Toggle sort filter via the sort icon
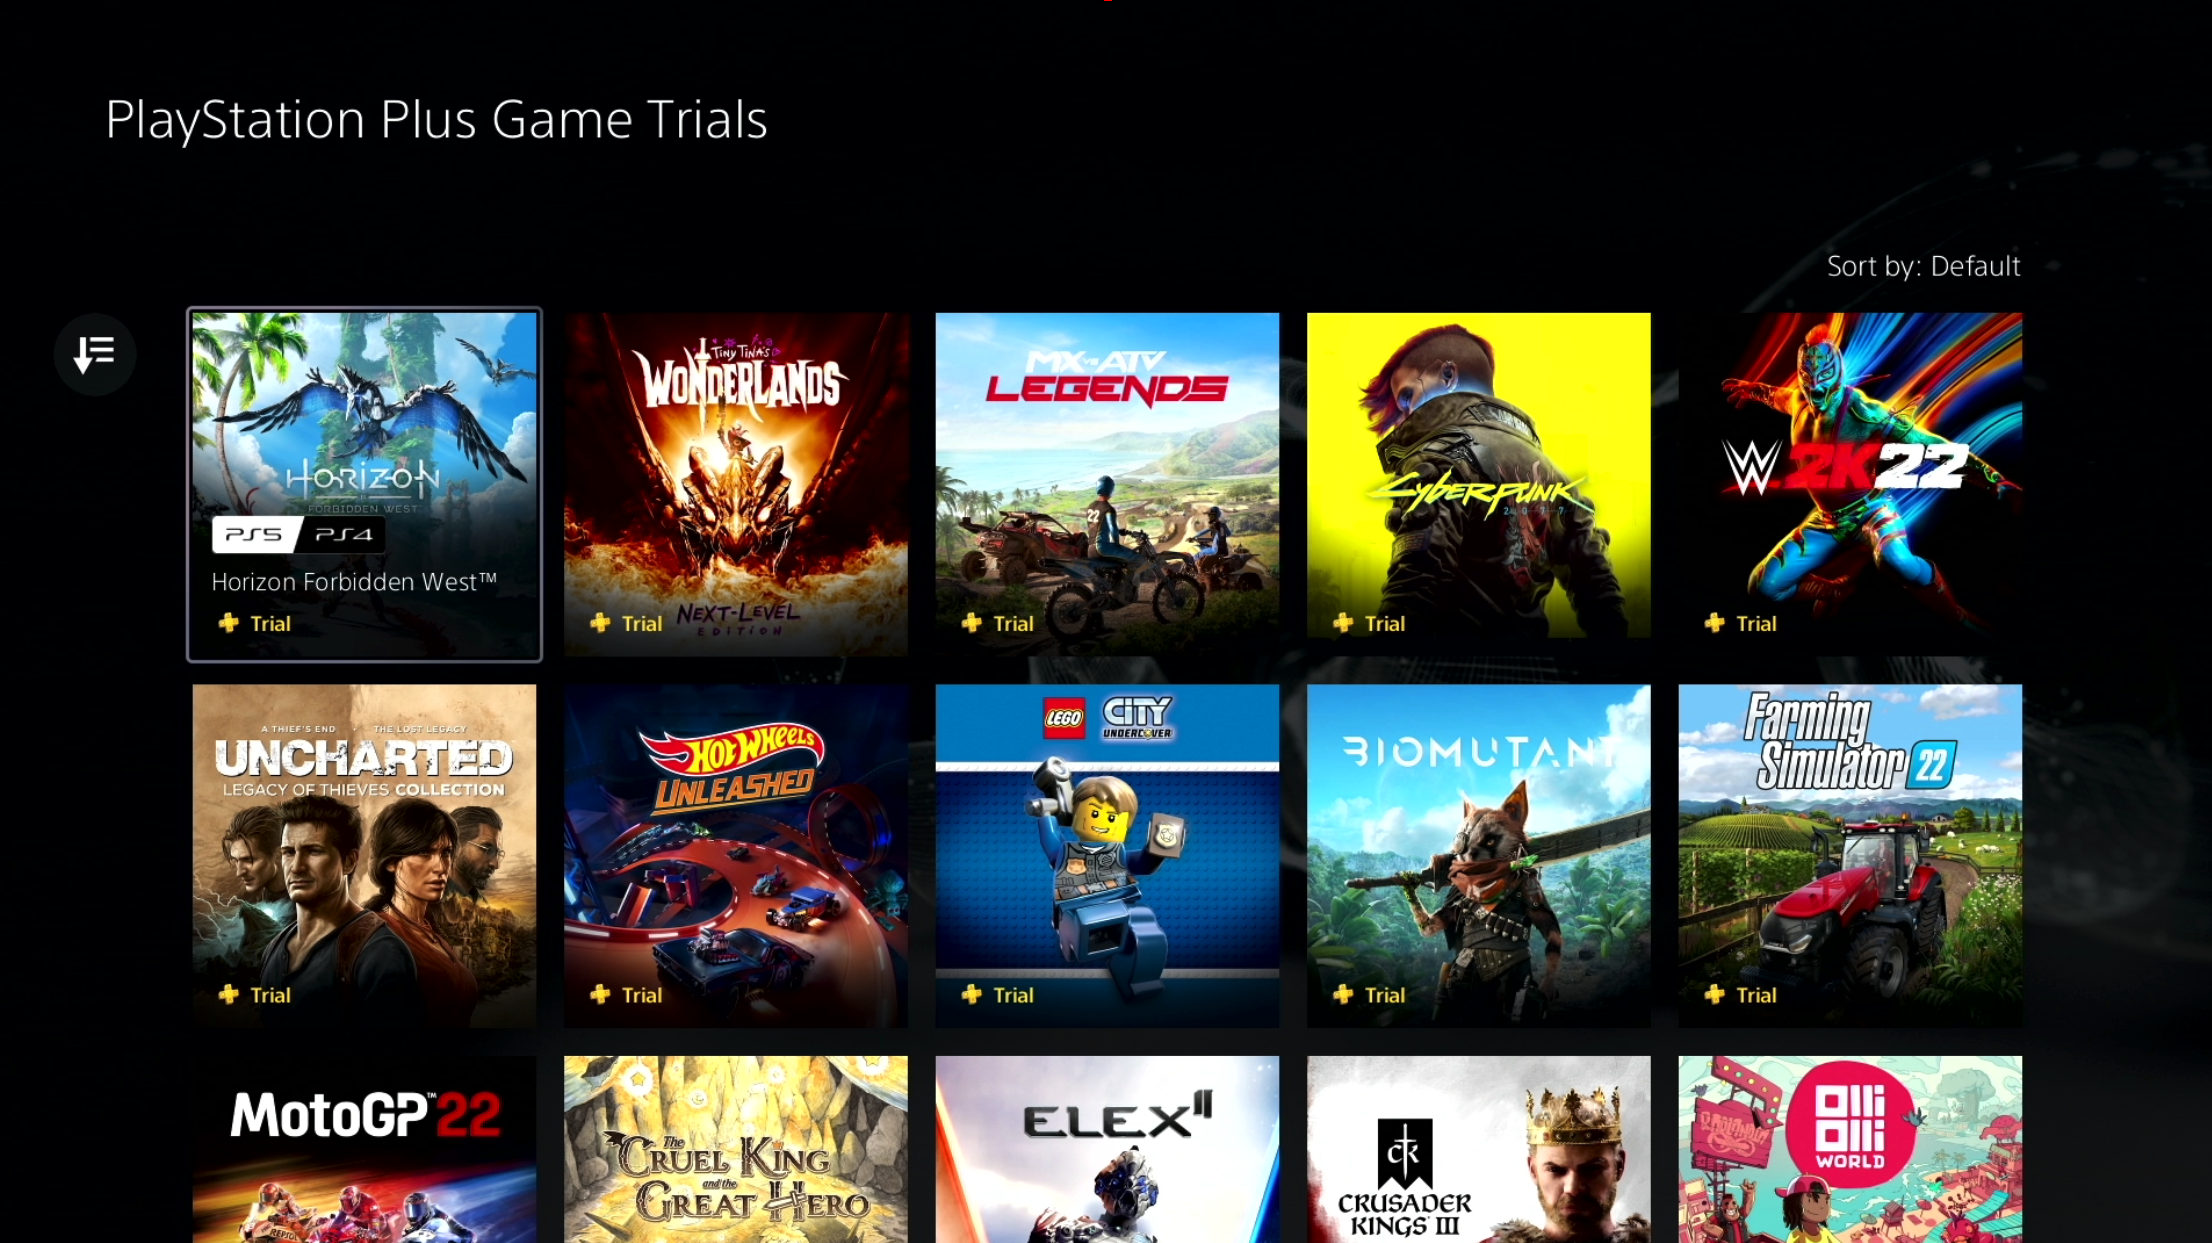 [x=96, y=353]
